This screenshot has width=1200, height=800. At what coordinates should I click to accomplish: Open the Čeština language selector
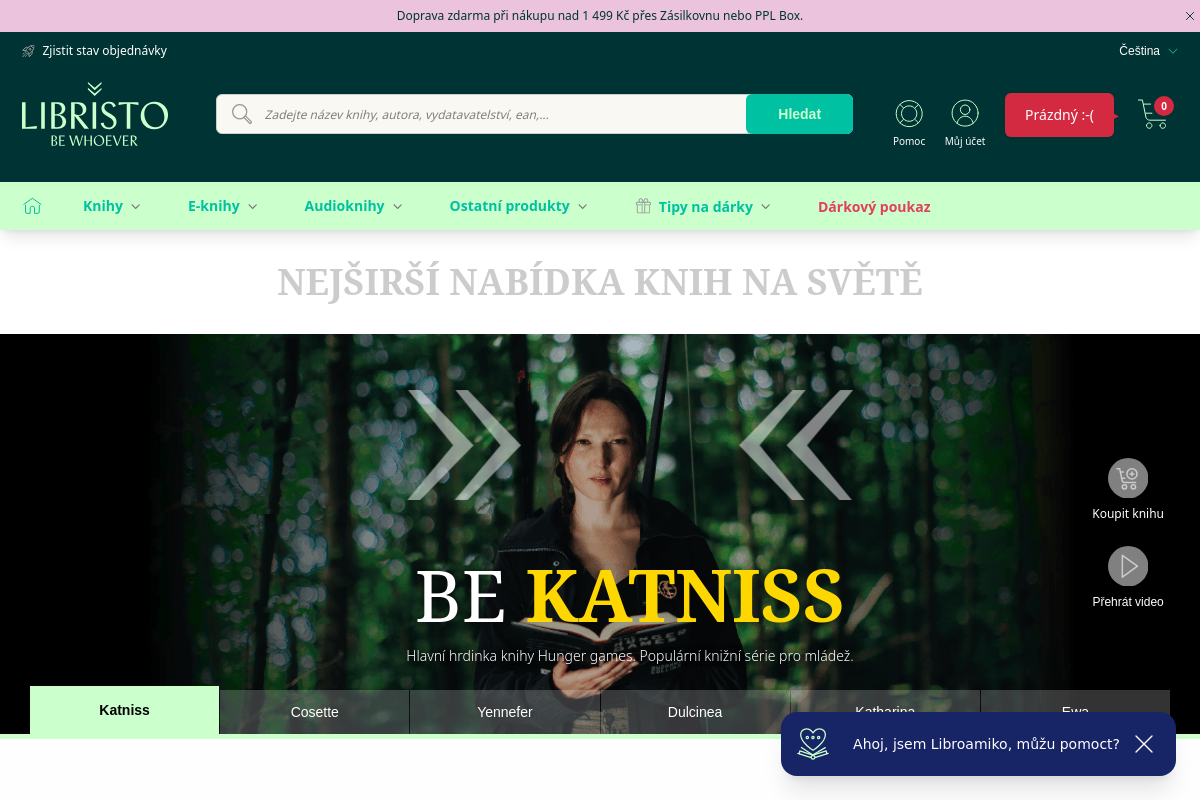tap(1148, 51)
